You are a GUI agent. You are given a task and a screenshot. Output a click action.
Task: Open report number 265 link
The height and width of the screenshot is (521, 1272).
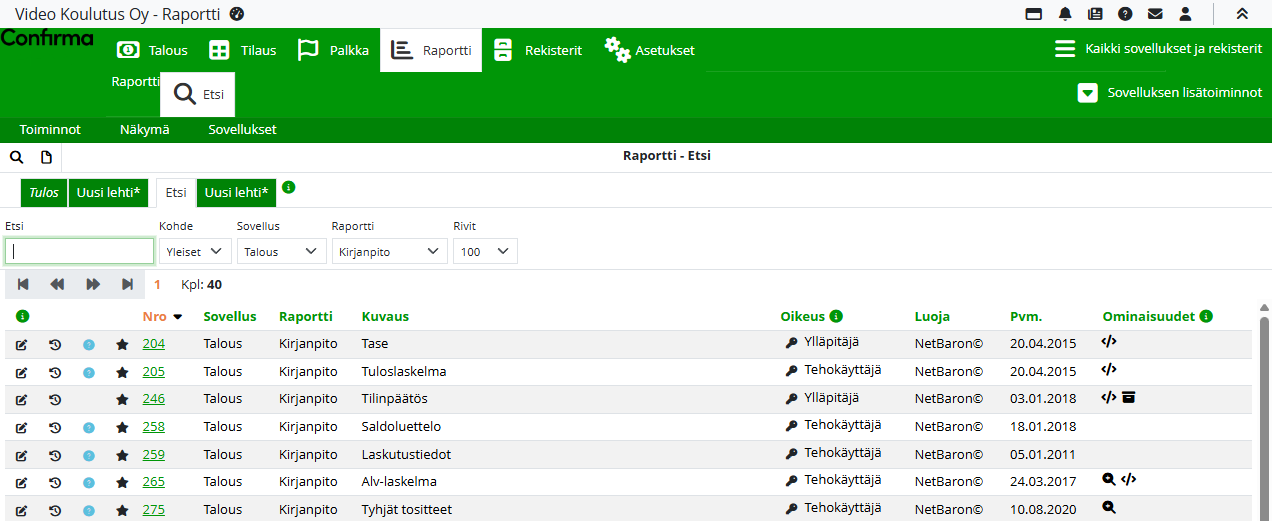point(153,481)
